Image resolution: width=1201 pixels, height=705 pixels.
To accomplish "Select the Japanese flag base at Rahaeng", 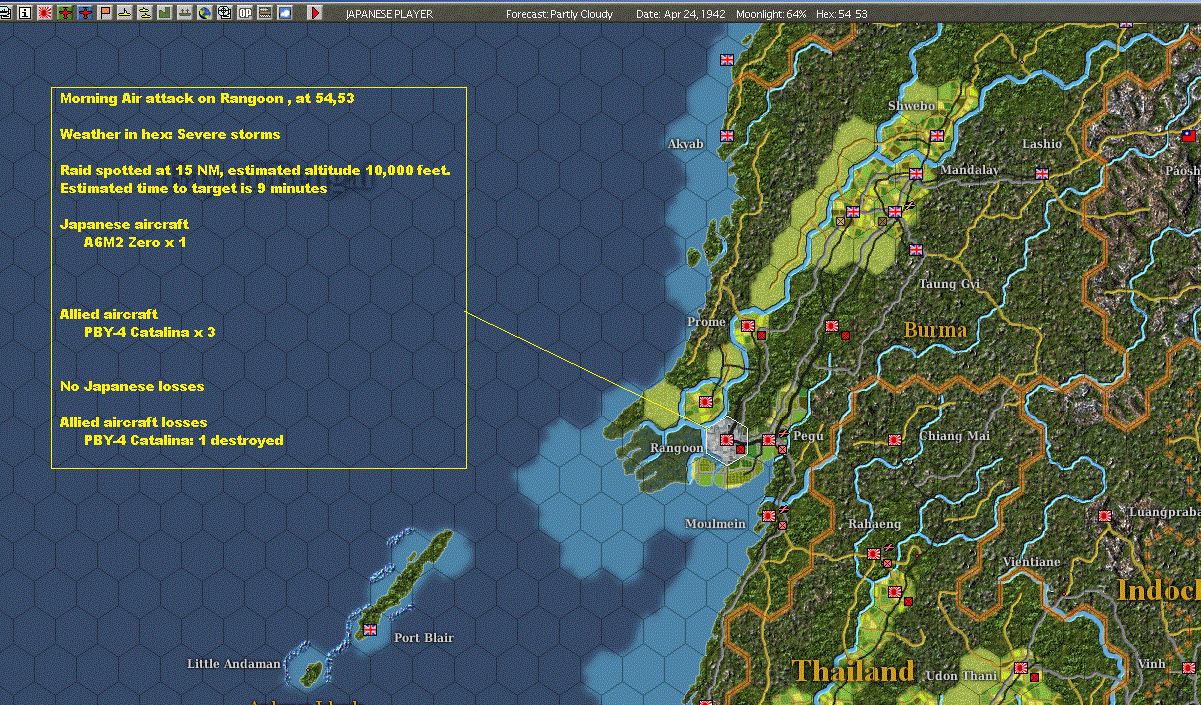I will 874,553.
